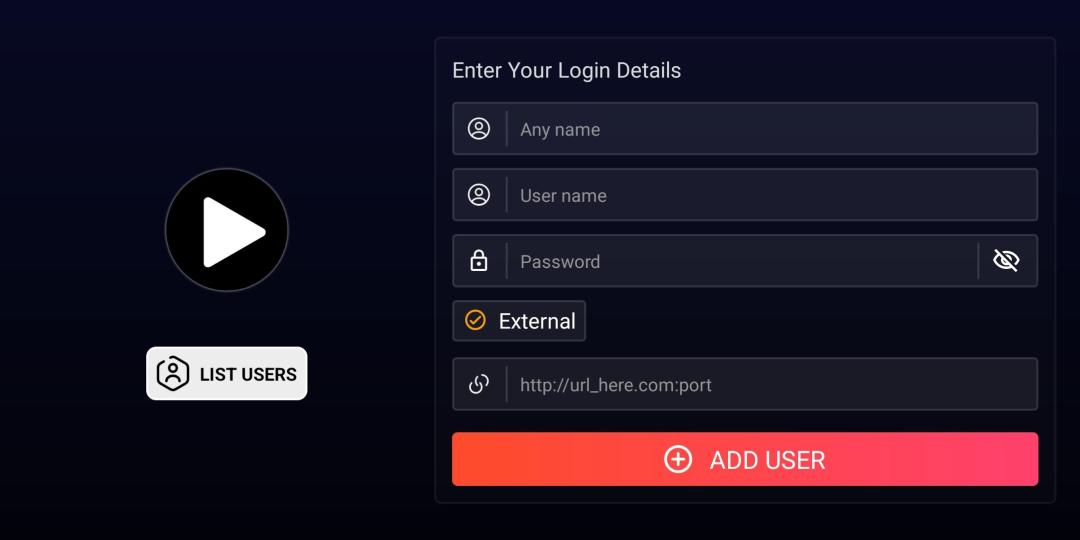Click the Enter Your Login Details heading
1080x540 pixels.
pos(566,70)
